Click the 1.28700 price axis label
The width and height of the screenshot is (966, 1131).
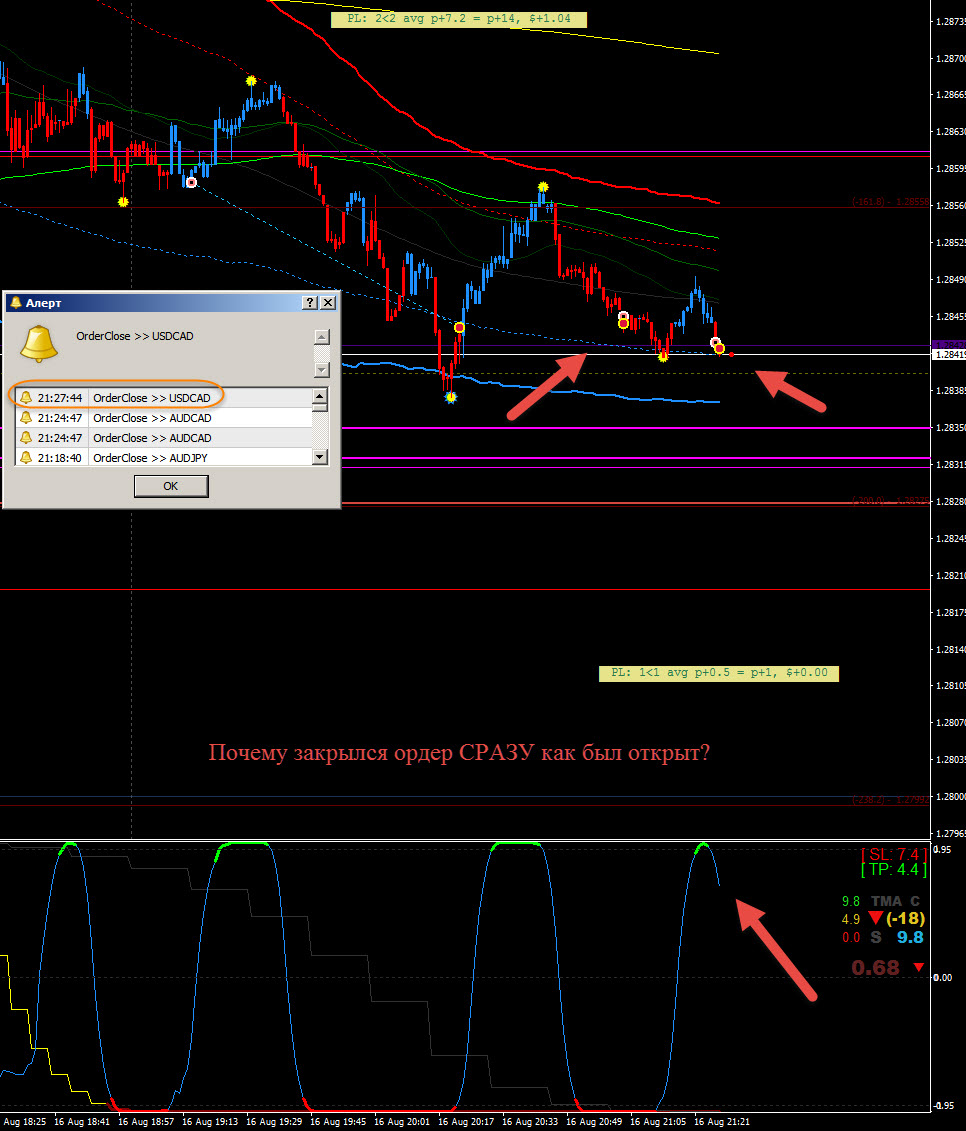(x=950, y=58)
